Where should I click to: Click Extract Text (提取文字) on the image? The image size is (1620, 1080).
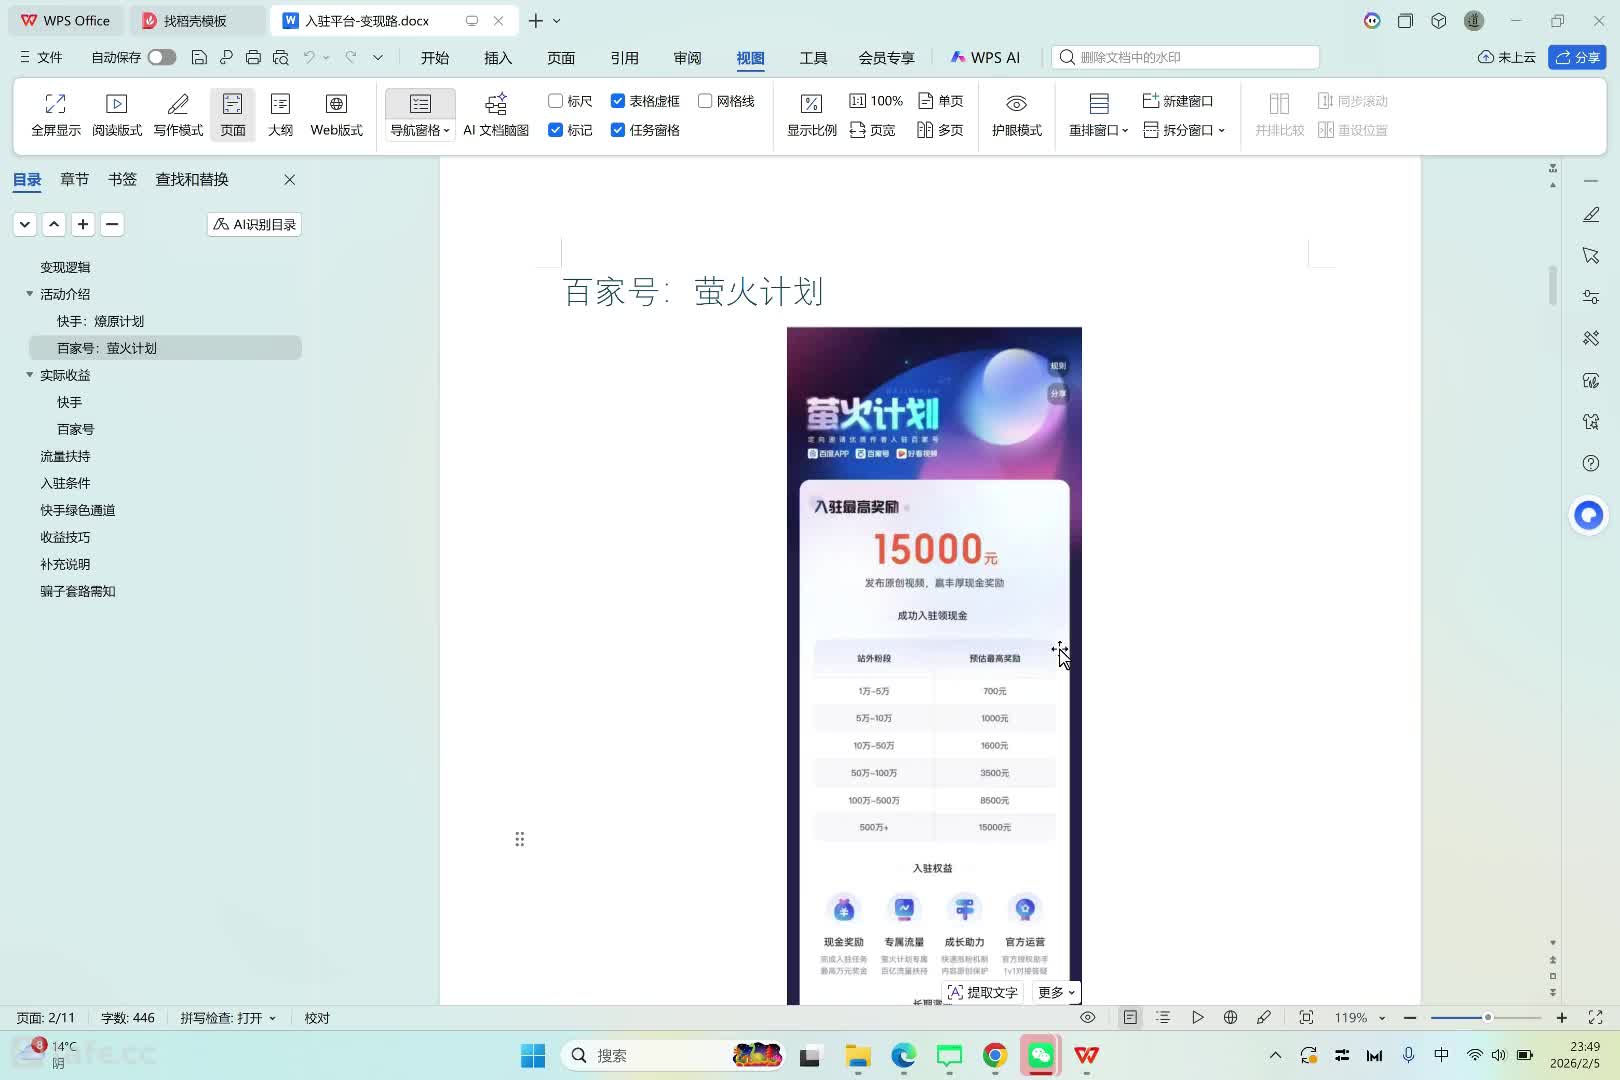[982, 992]
